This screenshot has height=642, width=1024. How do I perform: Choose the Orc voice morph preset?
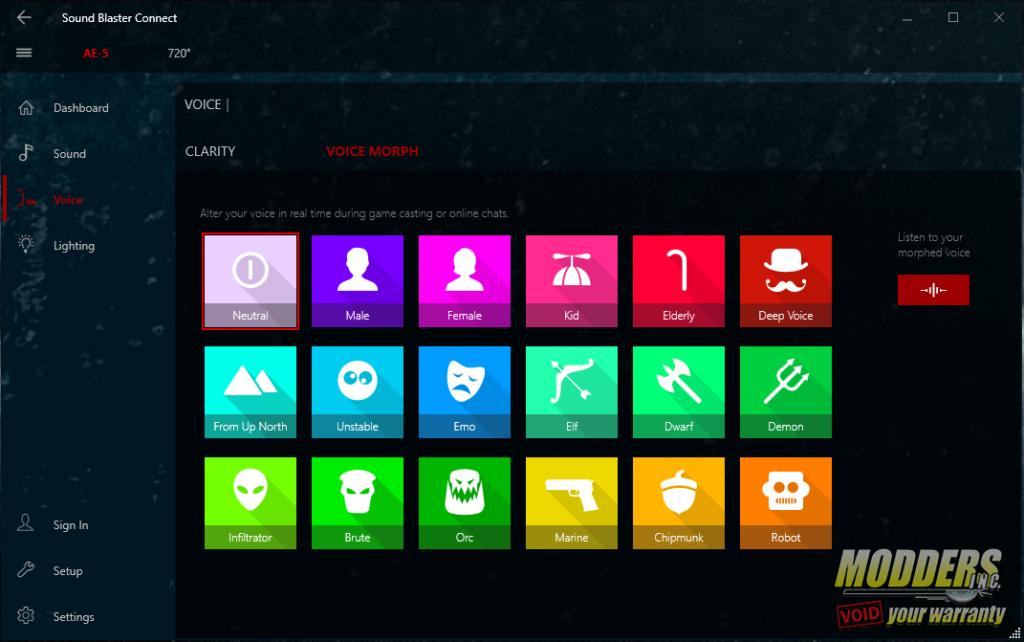coord(464,503)
